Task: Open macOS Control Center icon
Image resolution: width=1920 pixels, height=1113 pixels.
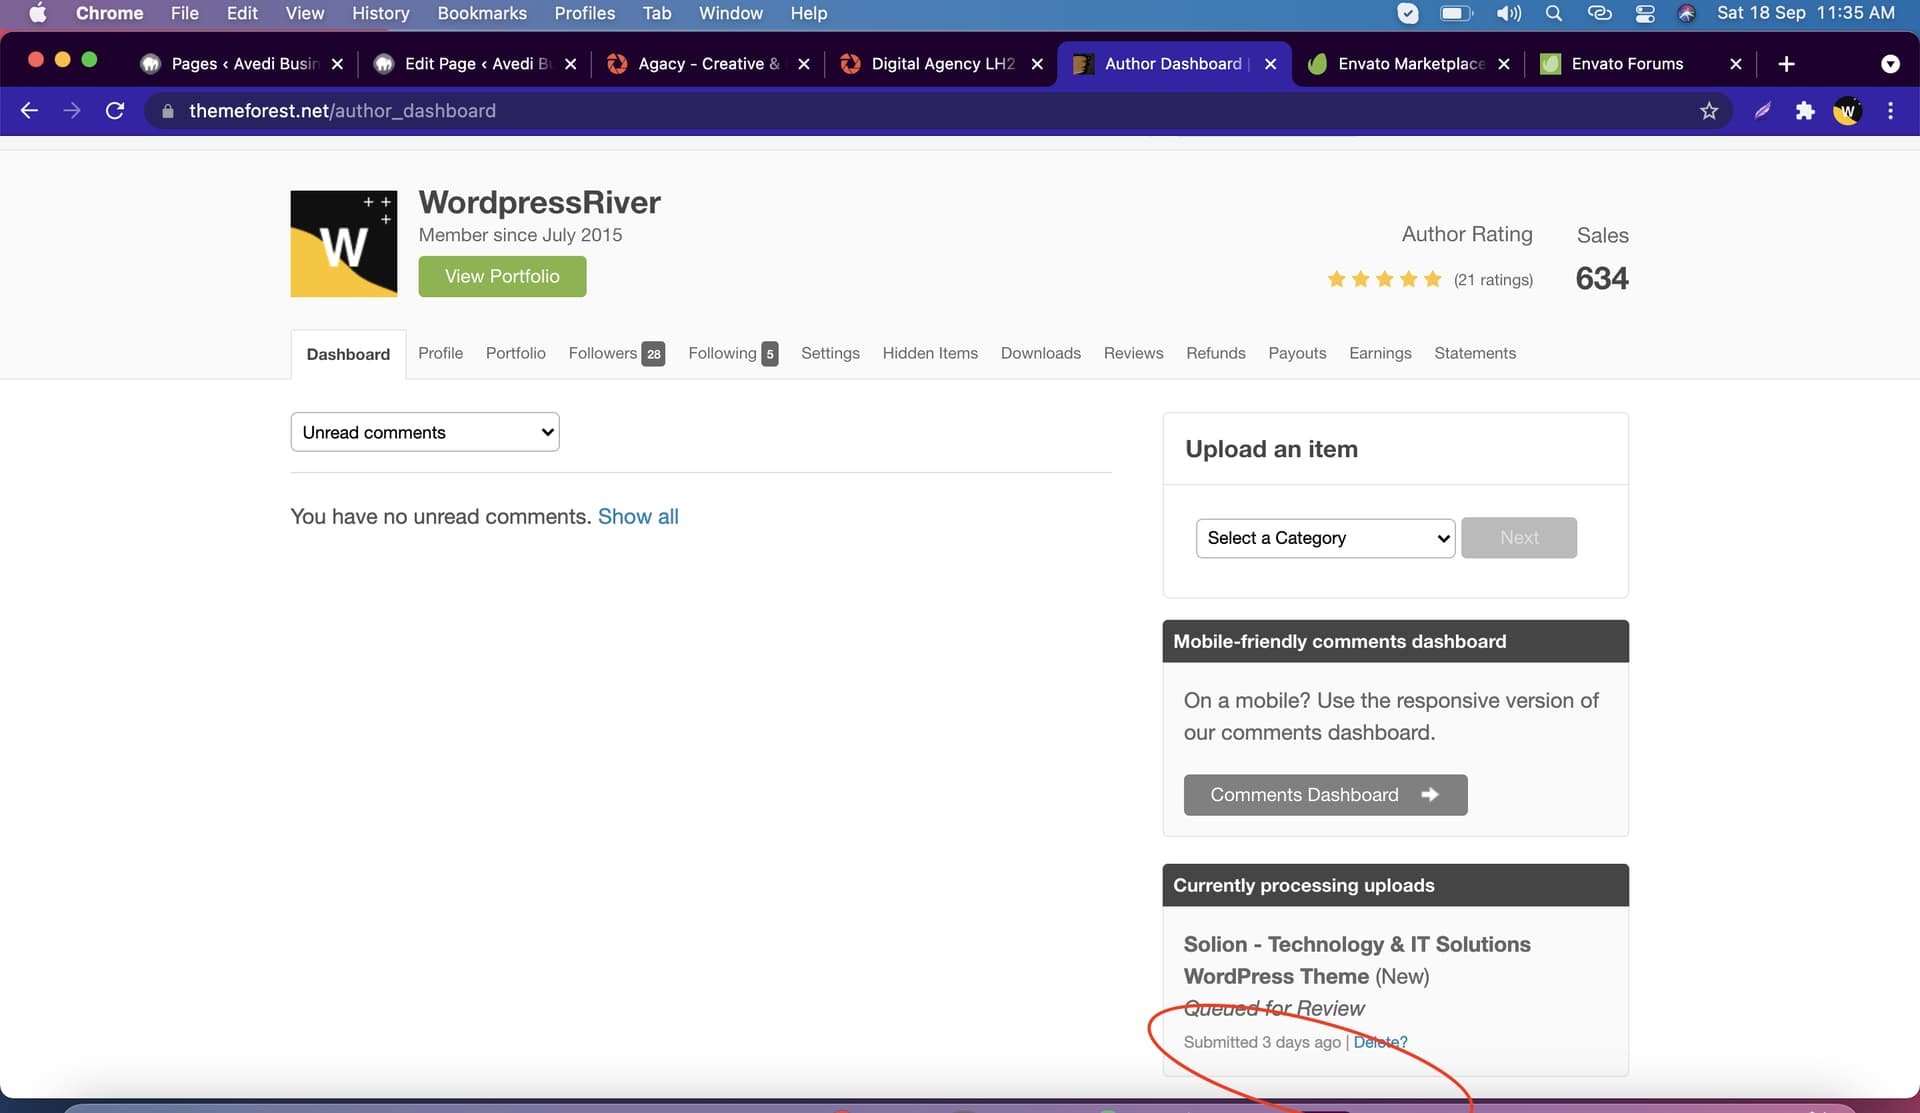Action: click(1645, 13)
